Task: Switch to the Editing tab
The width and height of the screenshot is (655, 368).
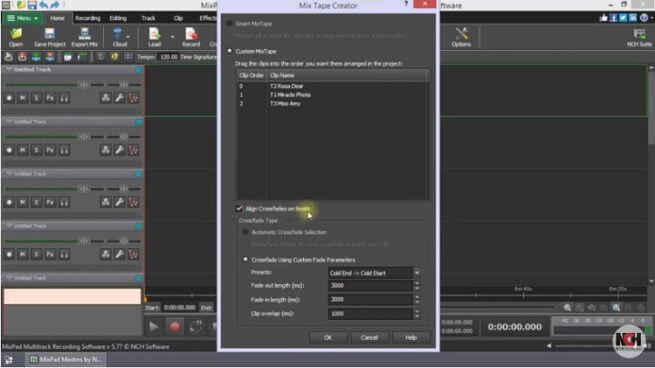Action: (118, 18)
